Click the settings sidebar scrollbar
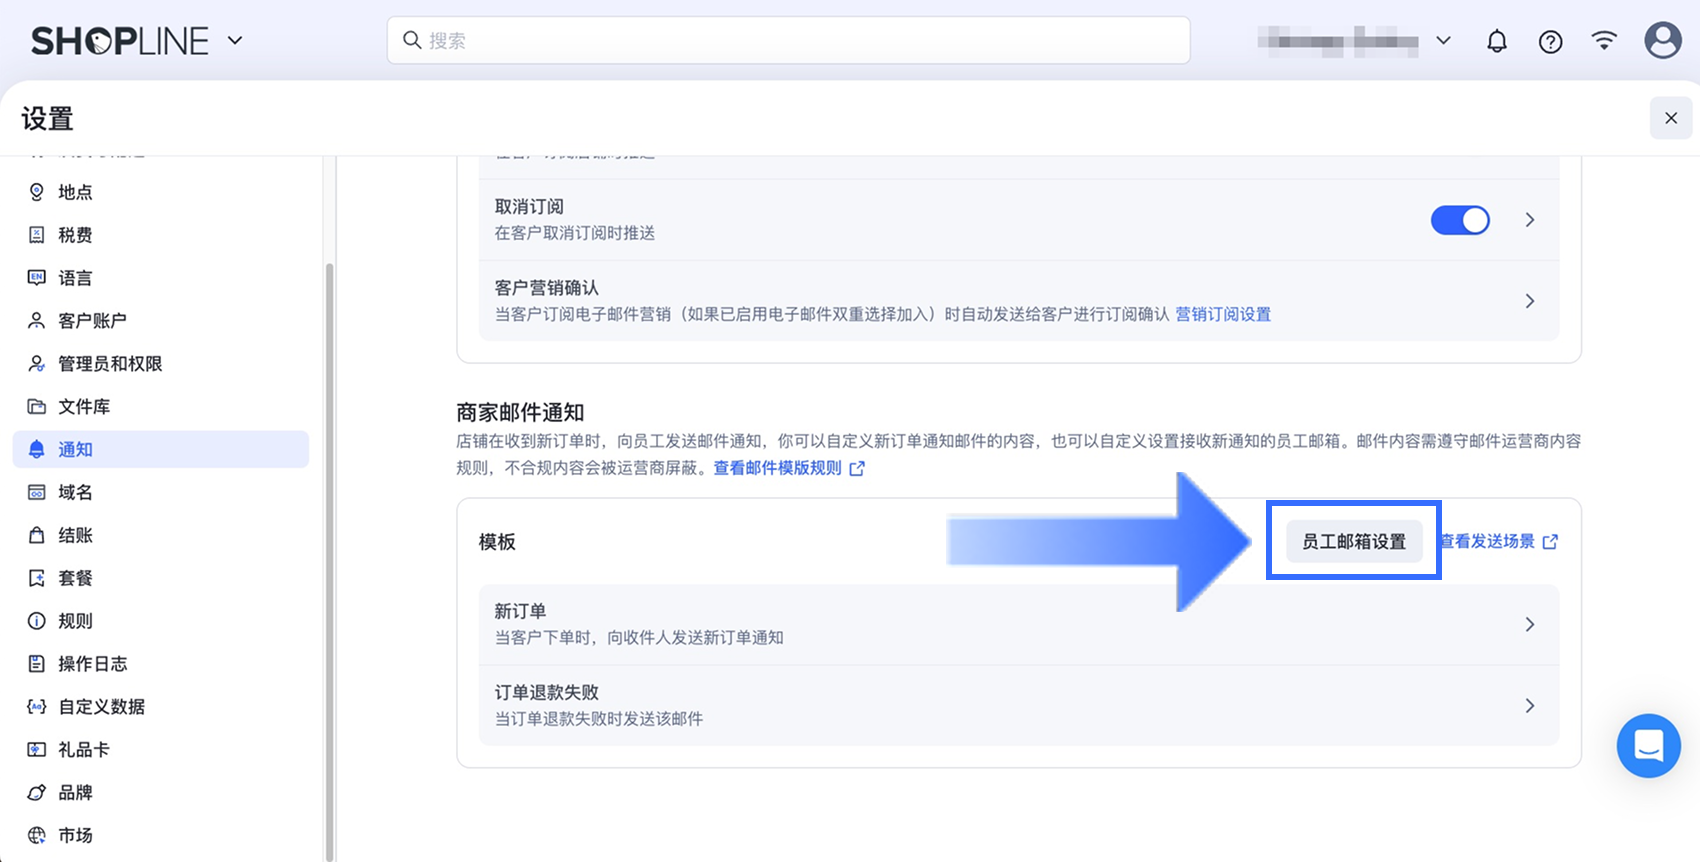The height and width of the screenshot is (862, 1700). [x=329, y=560]
